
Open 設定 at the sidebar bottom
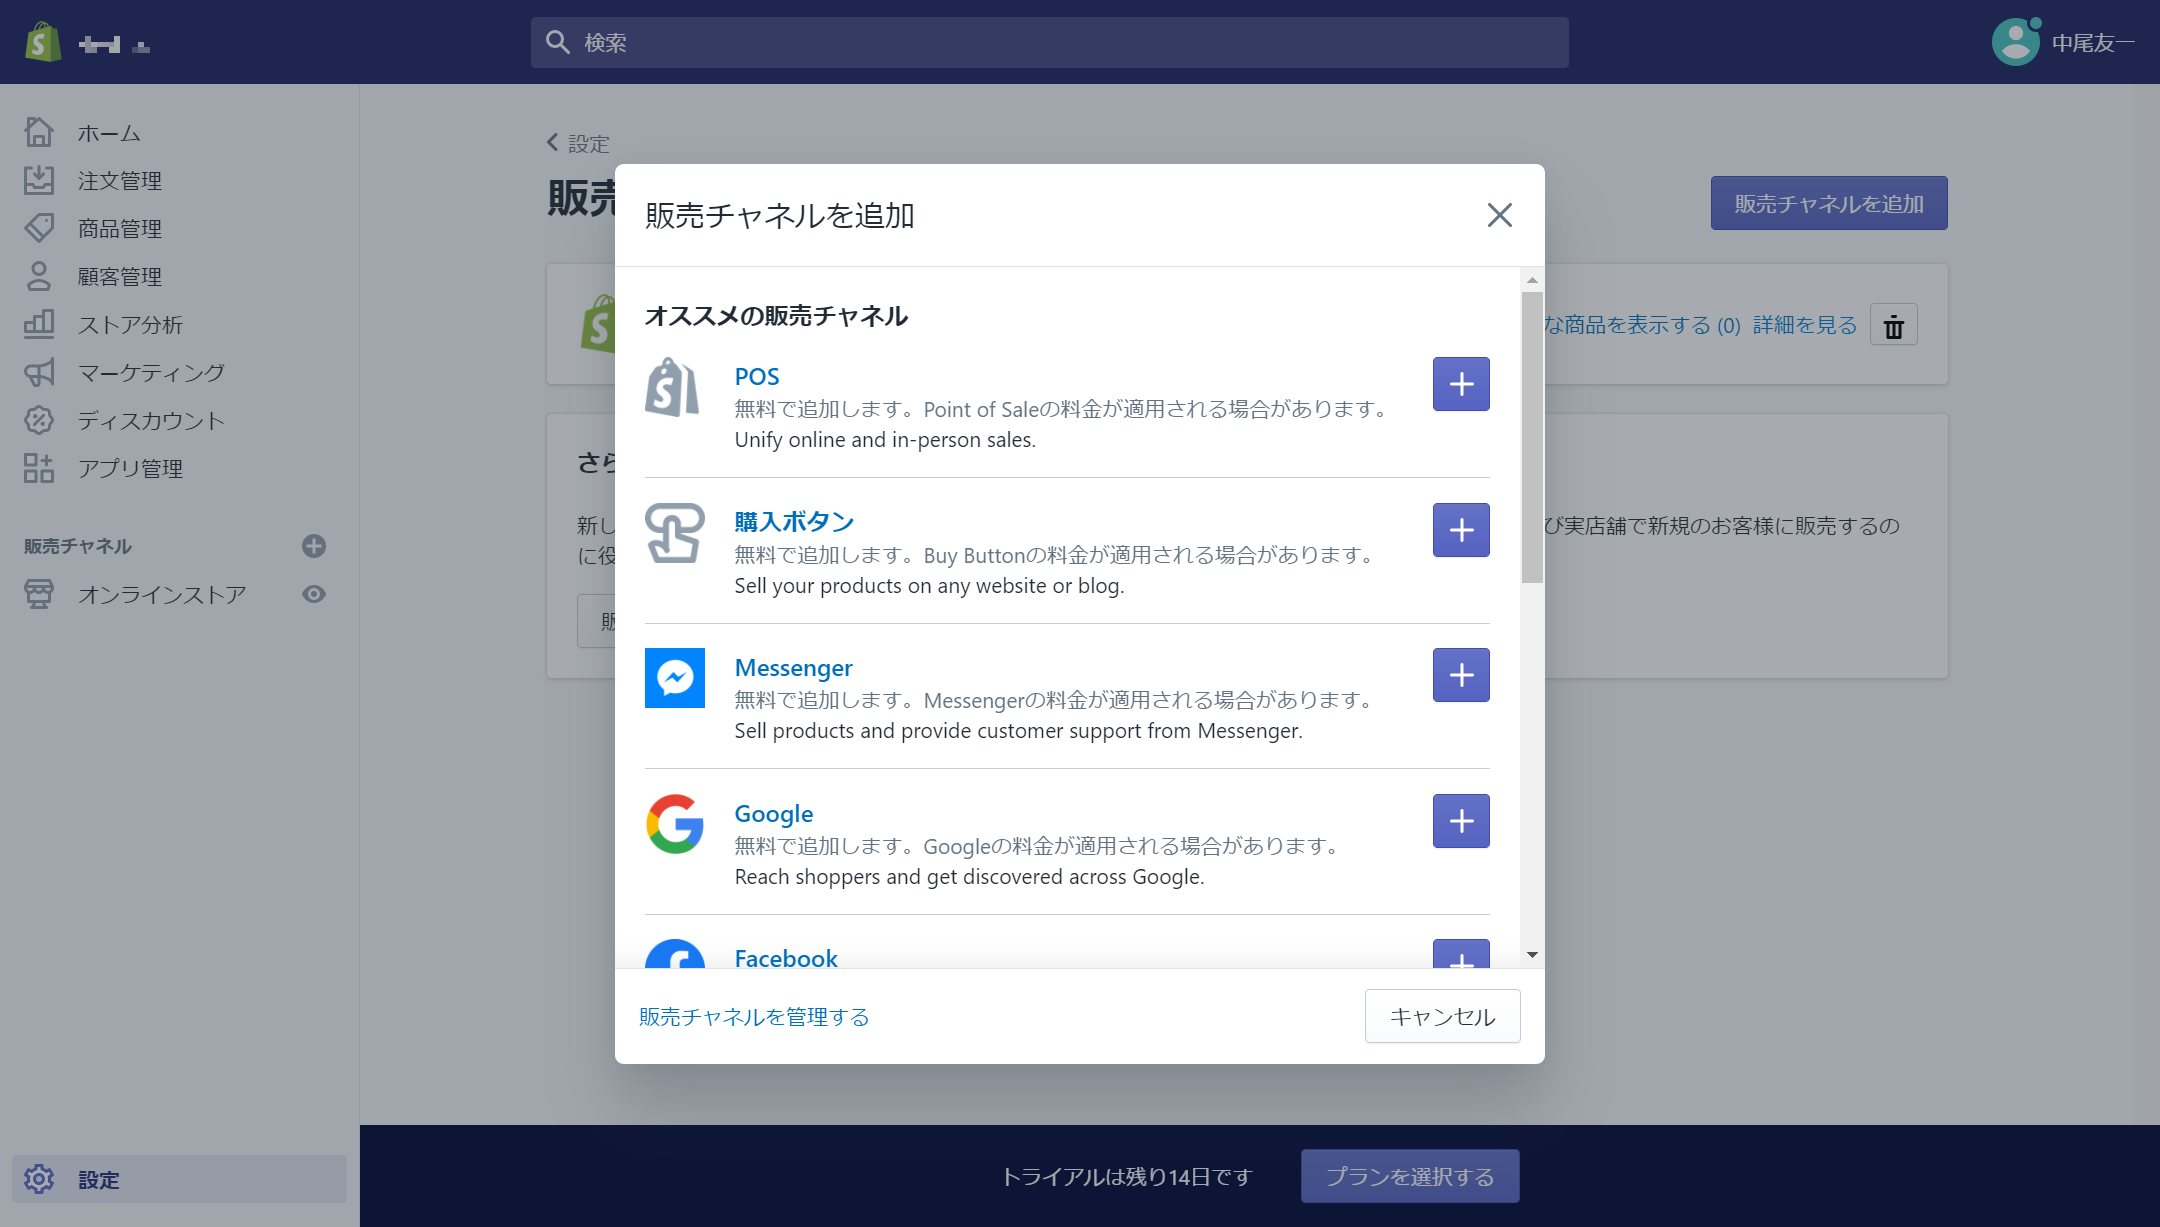coord(180,1179)
